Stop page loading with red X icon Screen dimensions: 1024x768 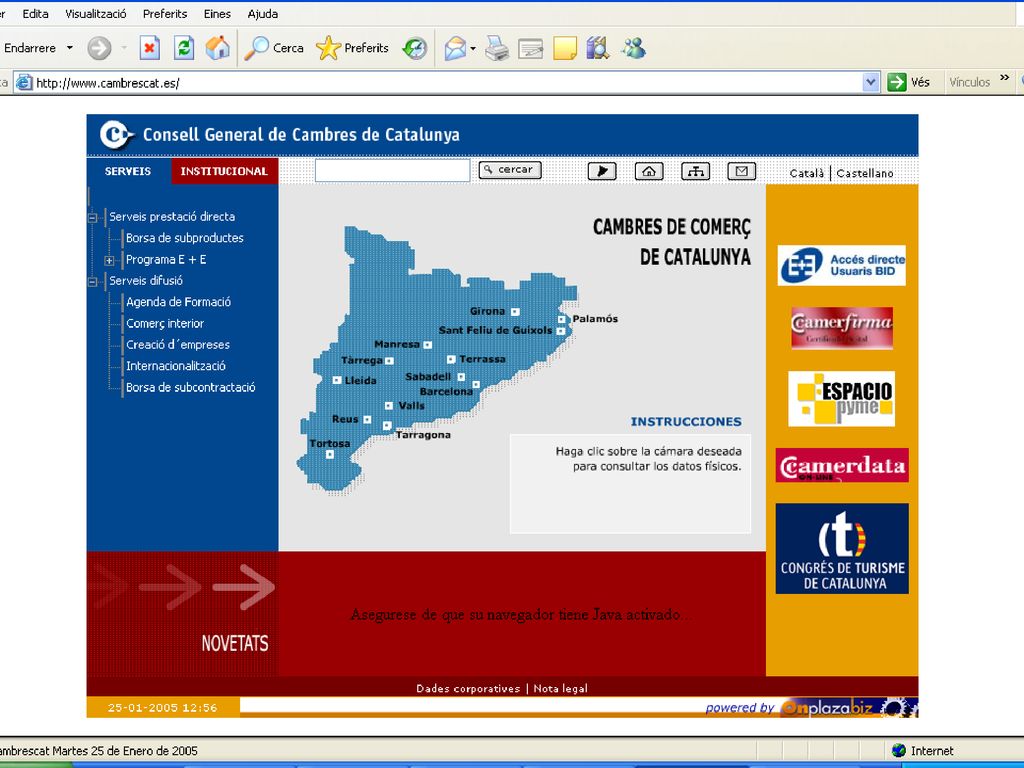tap(150, 48)
